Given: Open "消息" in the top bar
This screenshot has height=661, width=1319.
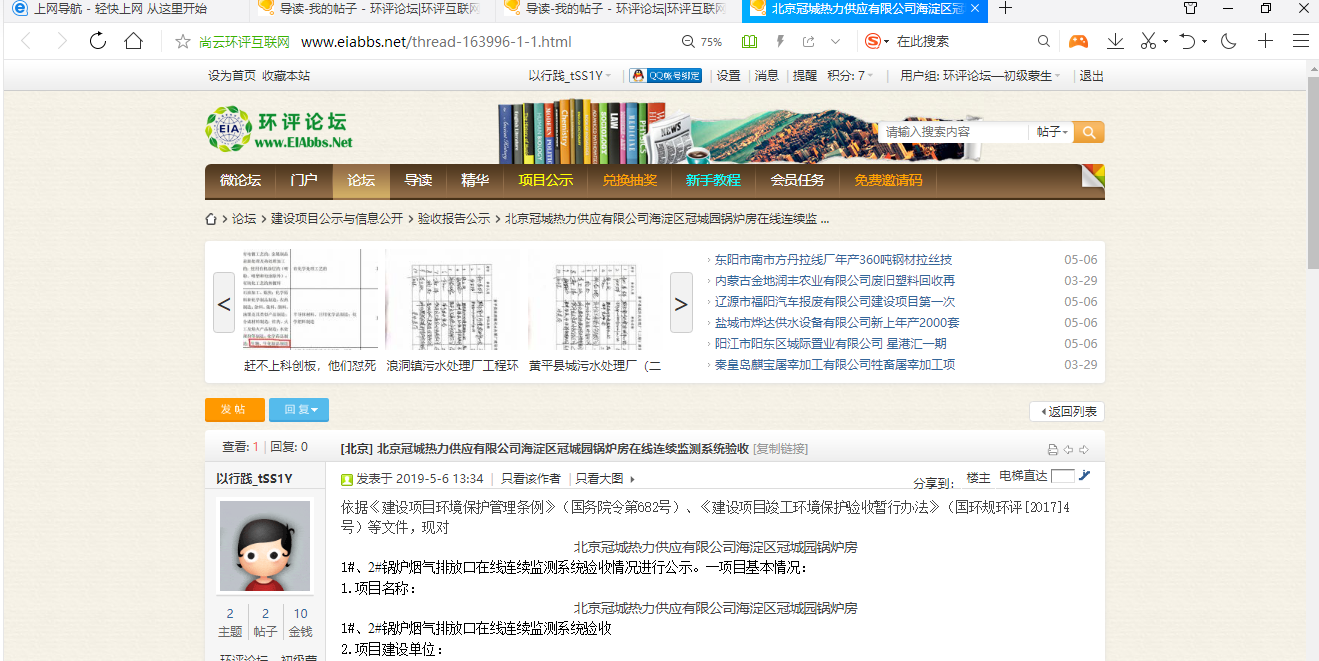Looking at the screenshot, I should pyautogui.click(x=767, y=76).
